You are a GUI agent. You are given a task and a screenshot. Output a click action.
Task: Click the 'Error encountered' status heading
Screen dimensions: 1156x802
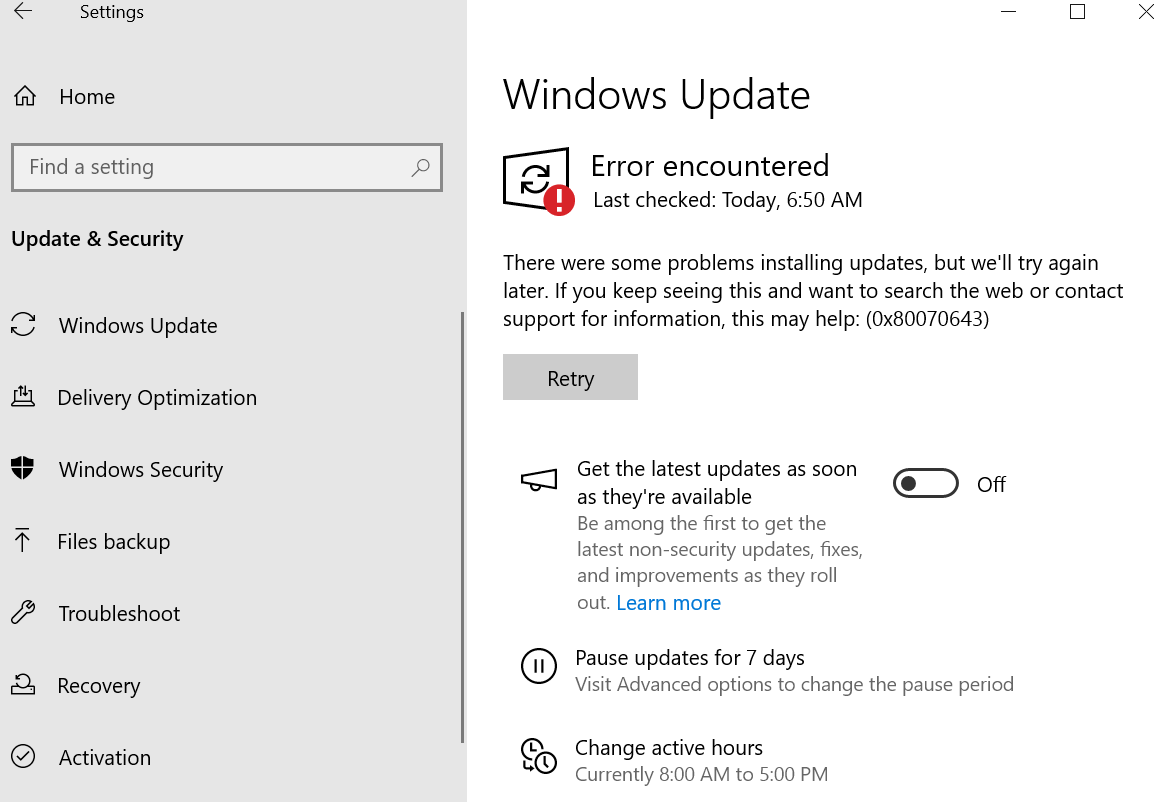coord(710,166)
